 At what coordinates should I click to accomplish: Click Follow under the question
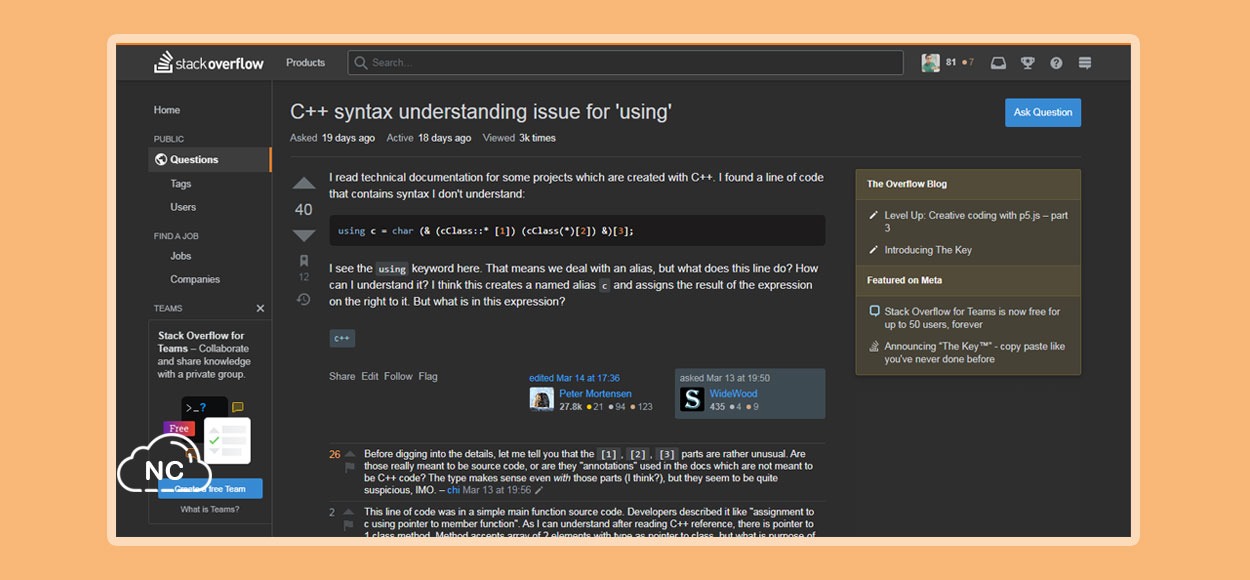tap(398, 377)
